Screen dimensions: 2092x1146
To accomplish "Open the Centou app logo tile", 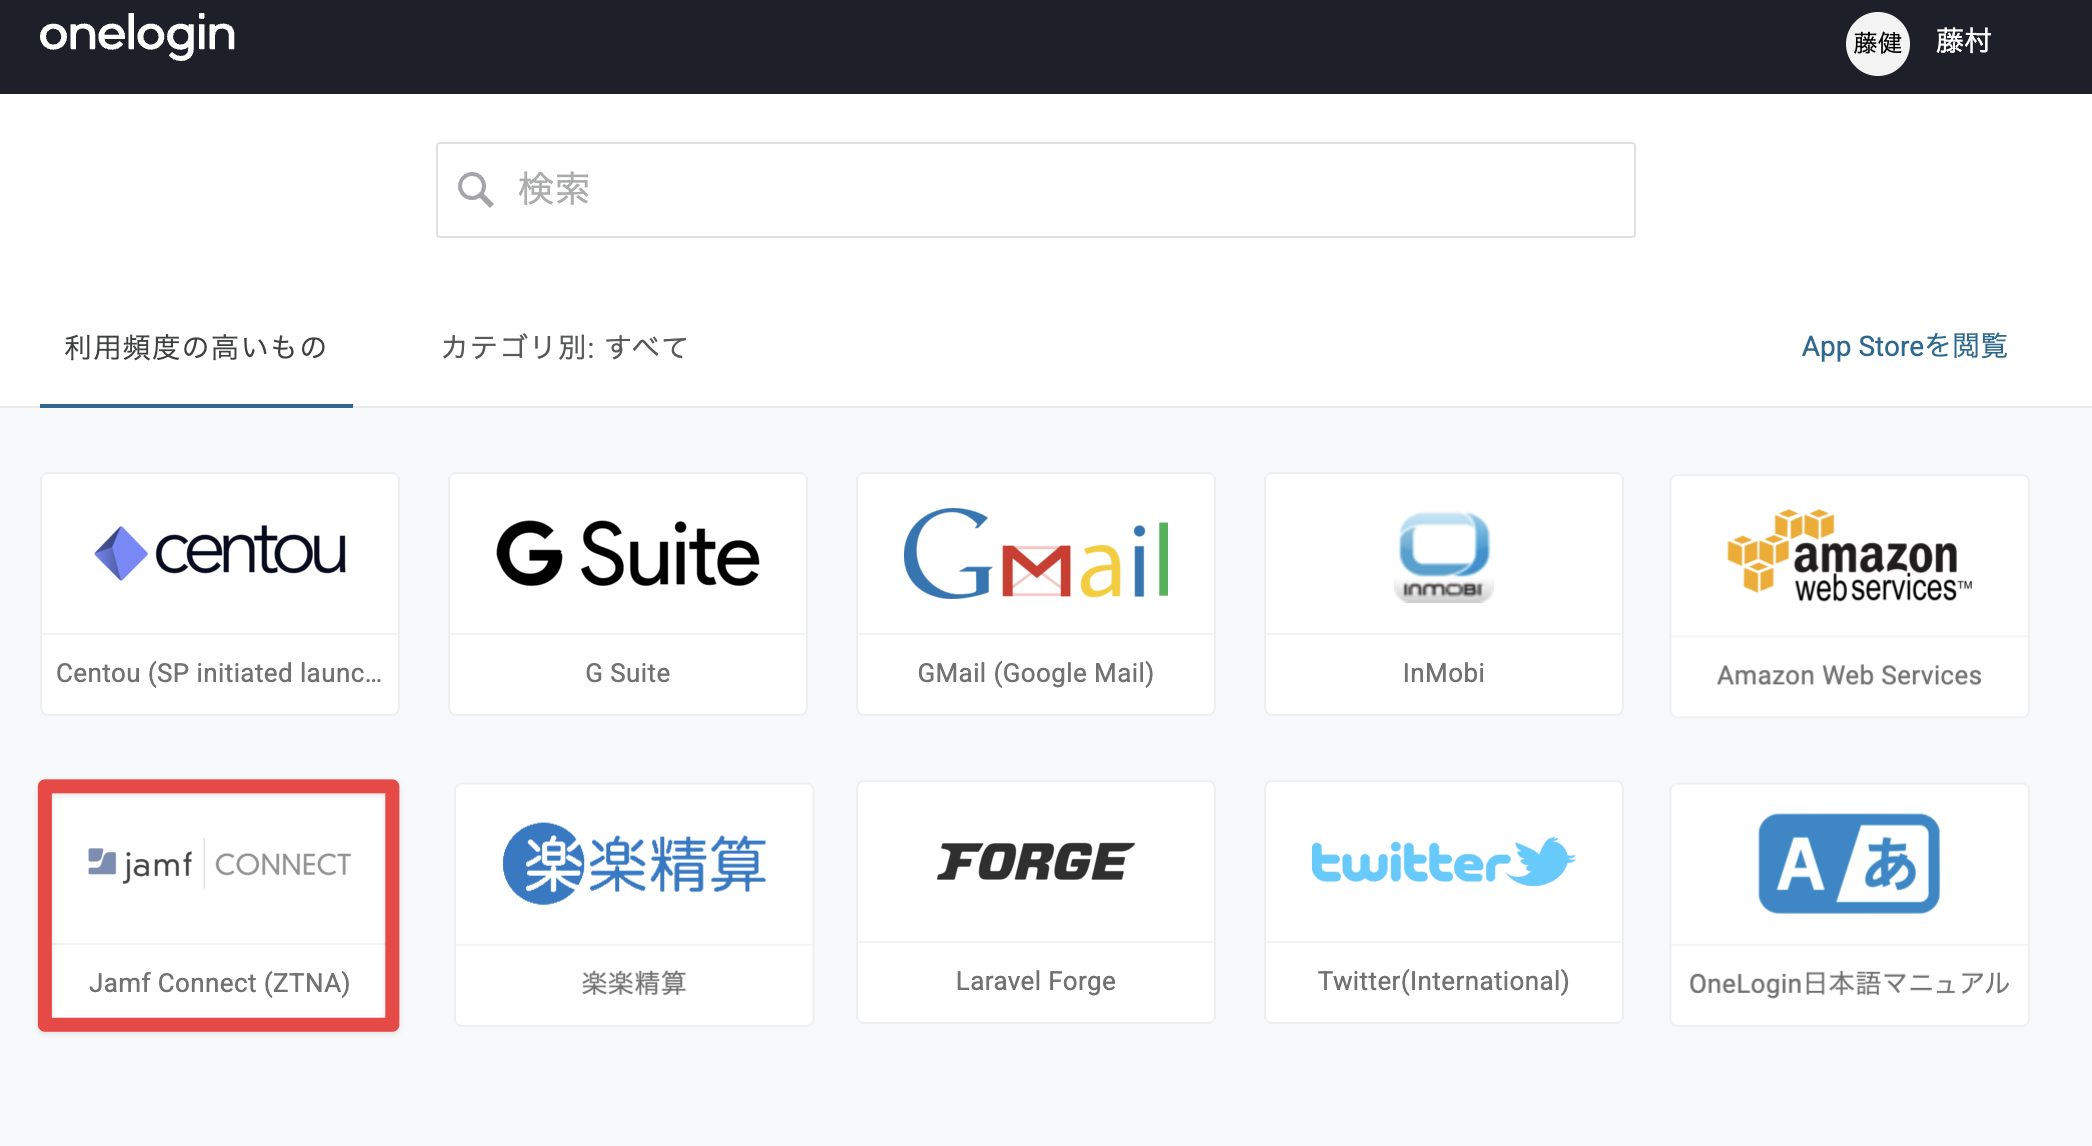I will [220, 552].
